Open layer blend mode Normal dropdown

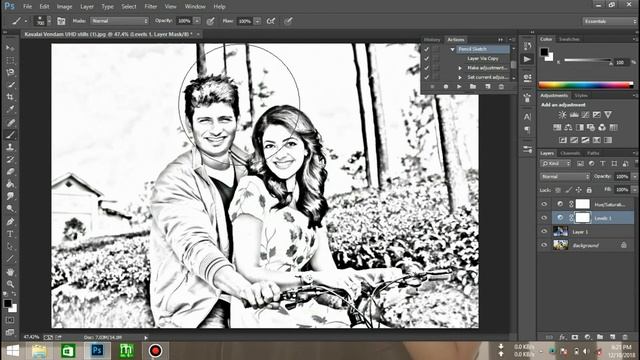pyautogui.click(x=565, y=177)
